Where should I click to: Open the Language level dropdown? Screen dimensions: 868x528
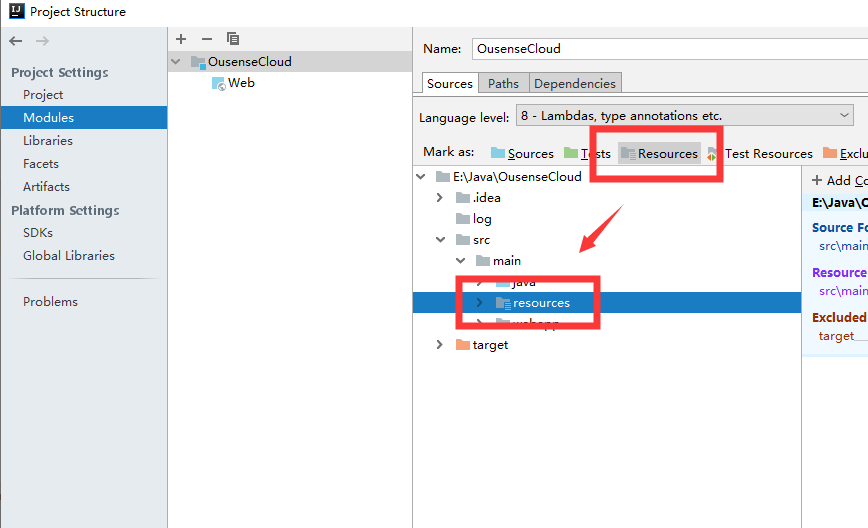685,116
